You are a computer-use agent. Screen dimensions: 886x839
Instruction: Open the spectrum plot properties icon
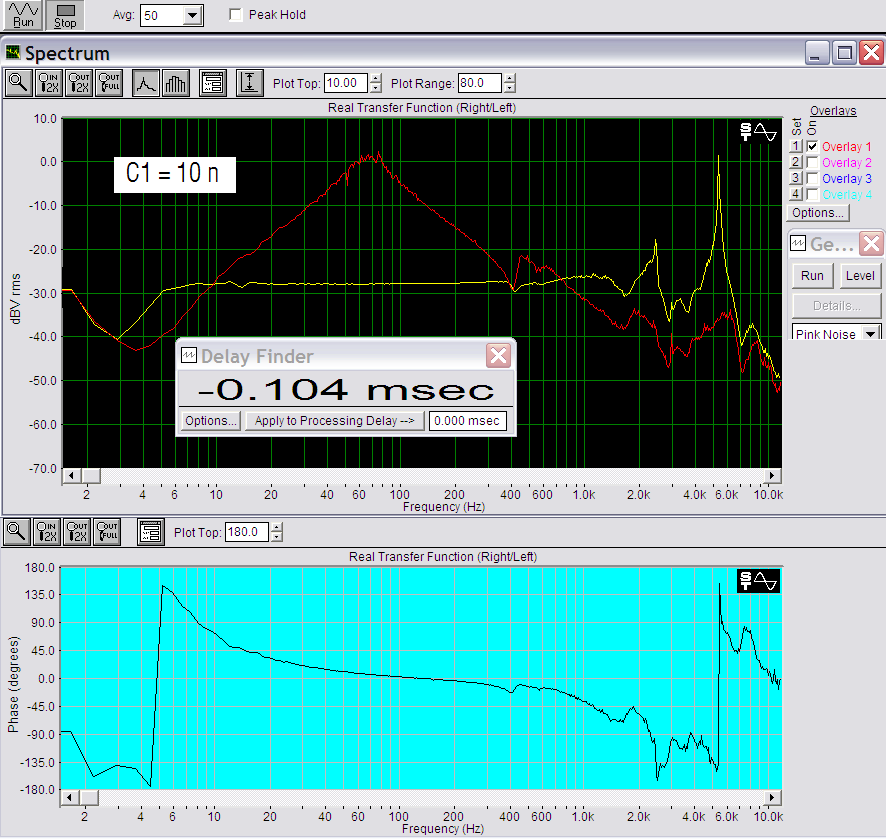213,83
